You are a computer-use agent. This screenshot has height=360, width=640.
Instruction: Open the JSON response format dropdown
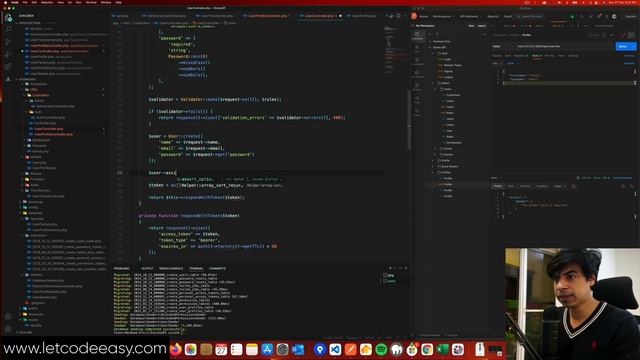point(560,186)
